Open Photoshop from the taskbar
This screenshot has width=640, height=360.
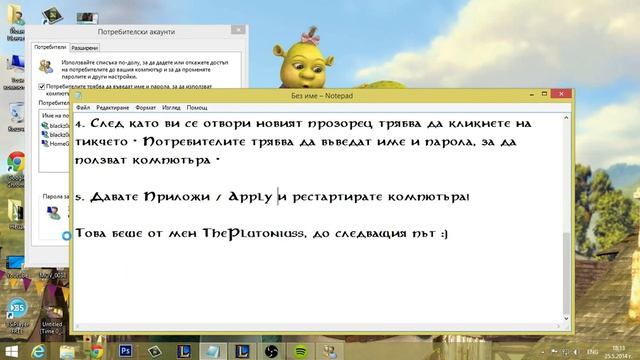click(126, 351)
